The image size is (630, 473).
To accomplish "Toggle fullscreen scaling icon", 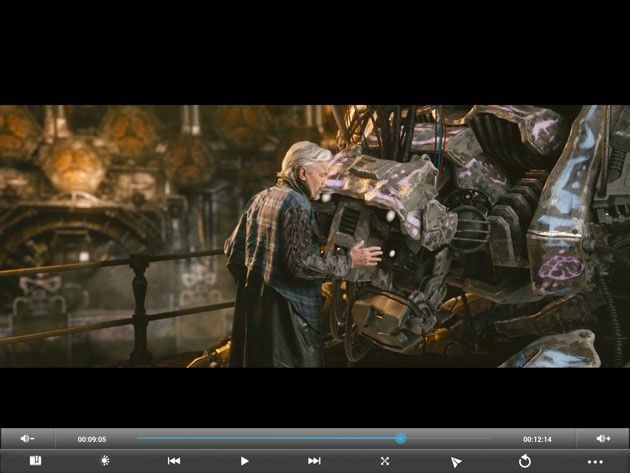I will (385, 461).
